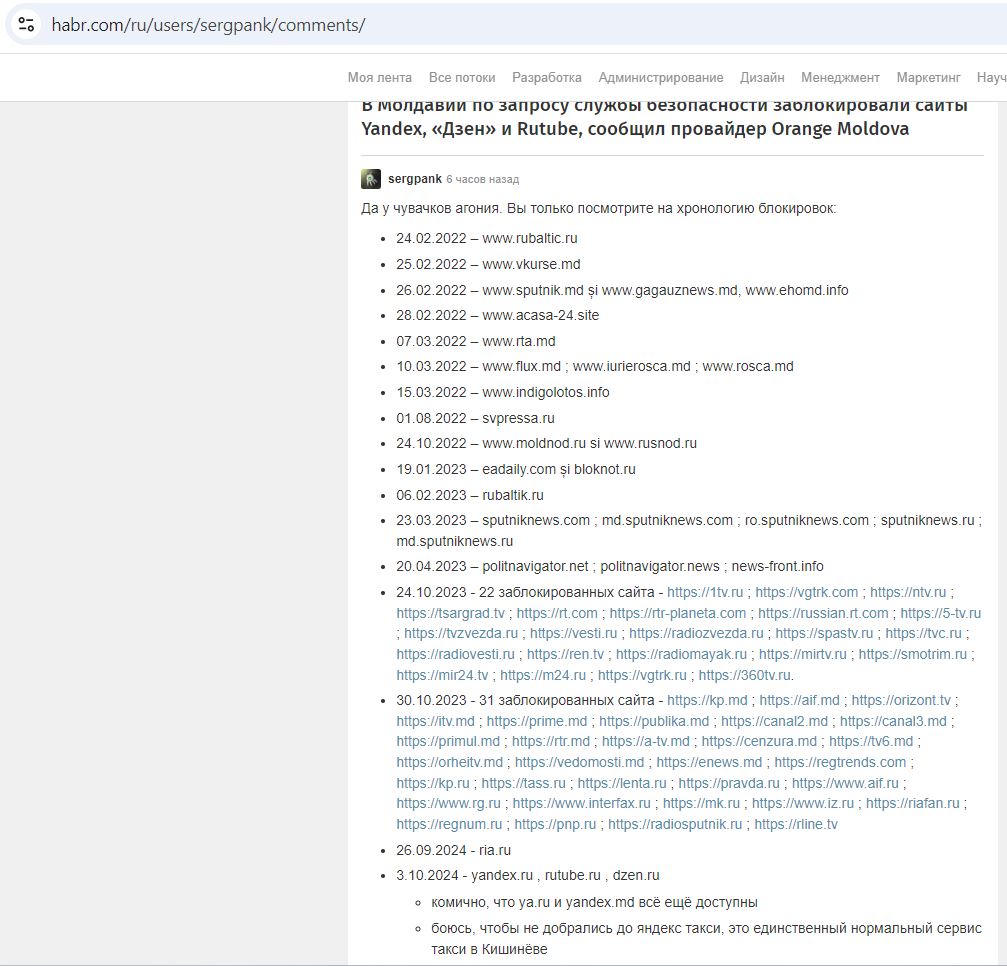Follow the https://primul.md link
The height and width of the screenshot is (966, 1007).
(448, 742)
